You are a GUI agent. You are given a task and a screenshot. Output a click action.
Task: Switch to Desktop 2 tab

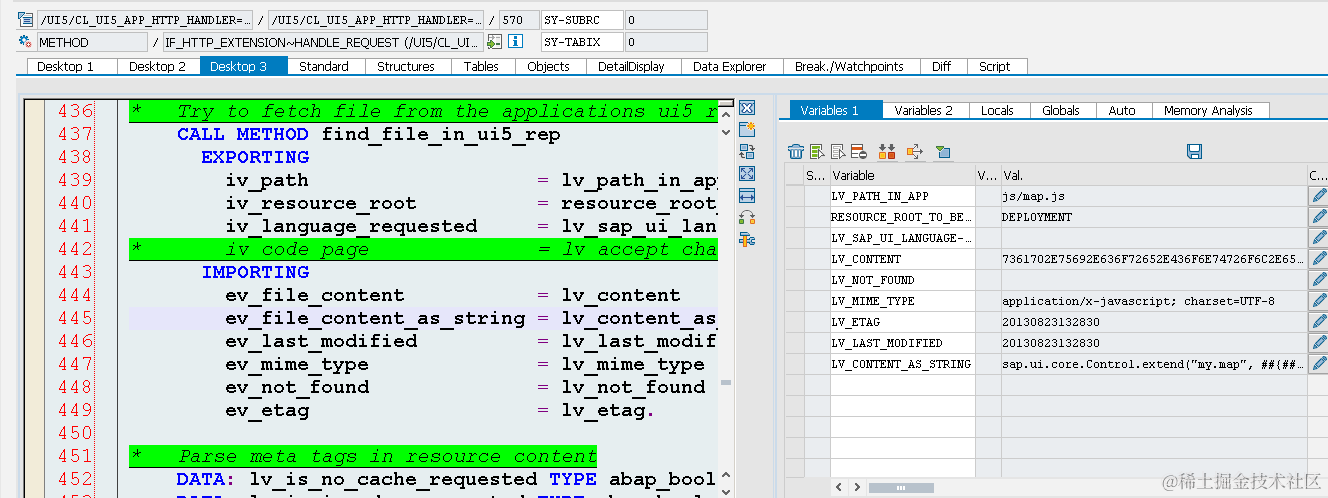tap(158, 66)
